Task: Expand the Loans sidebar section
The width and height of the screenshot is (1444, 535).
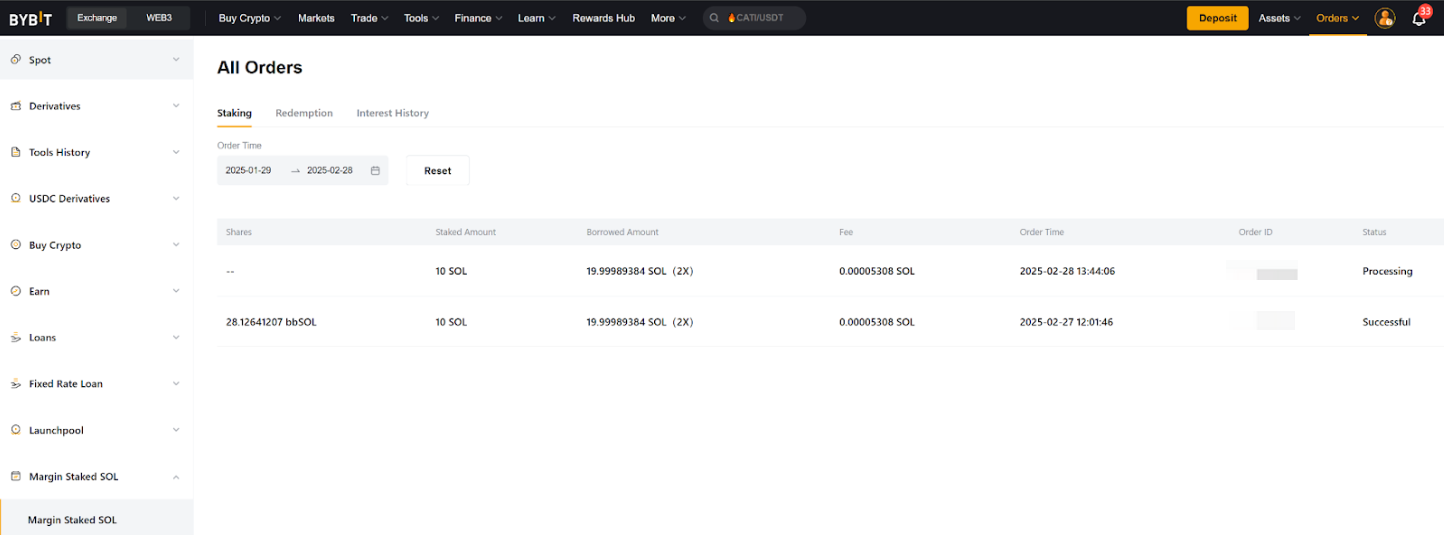Action: click(x=176, y=338)
